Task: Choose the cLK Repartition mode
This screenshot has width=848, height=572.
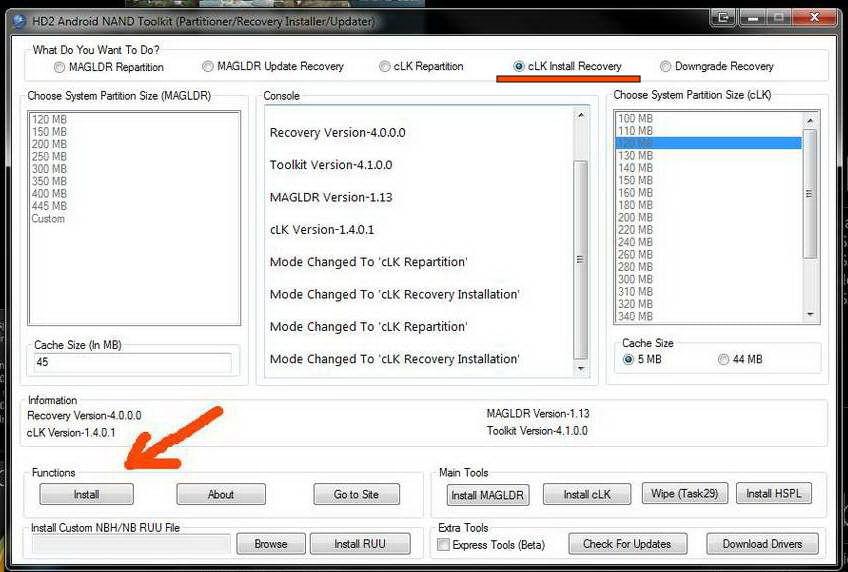Action: [385, 67]
